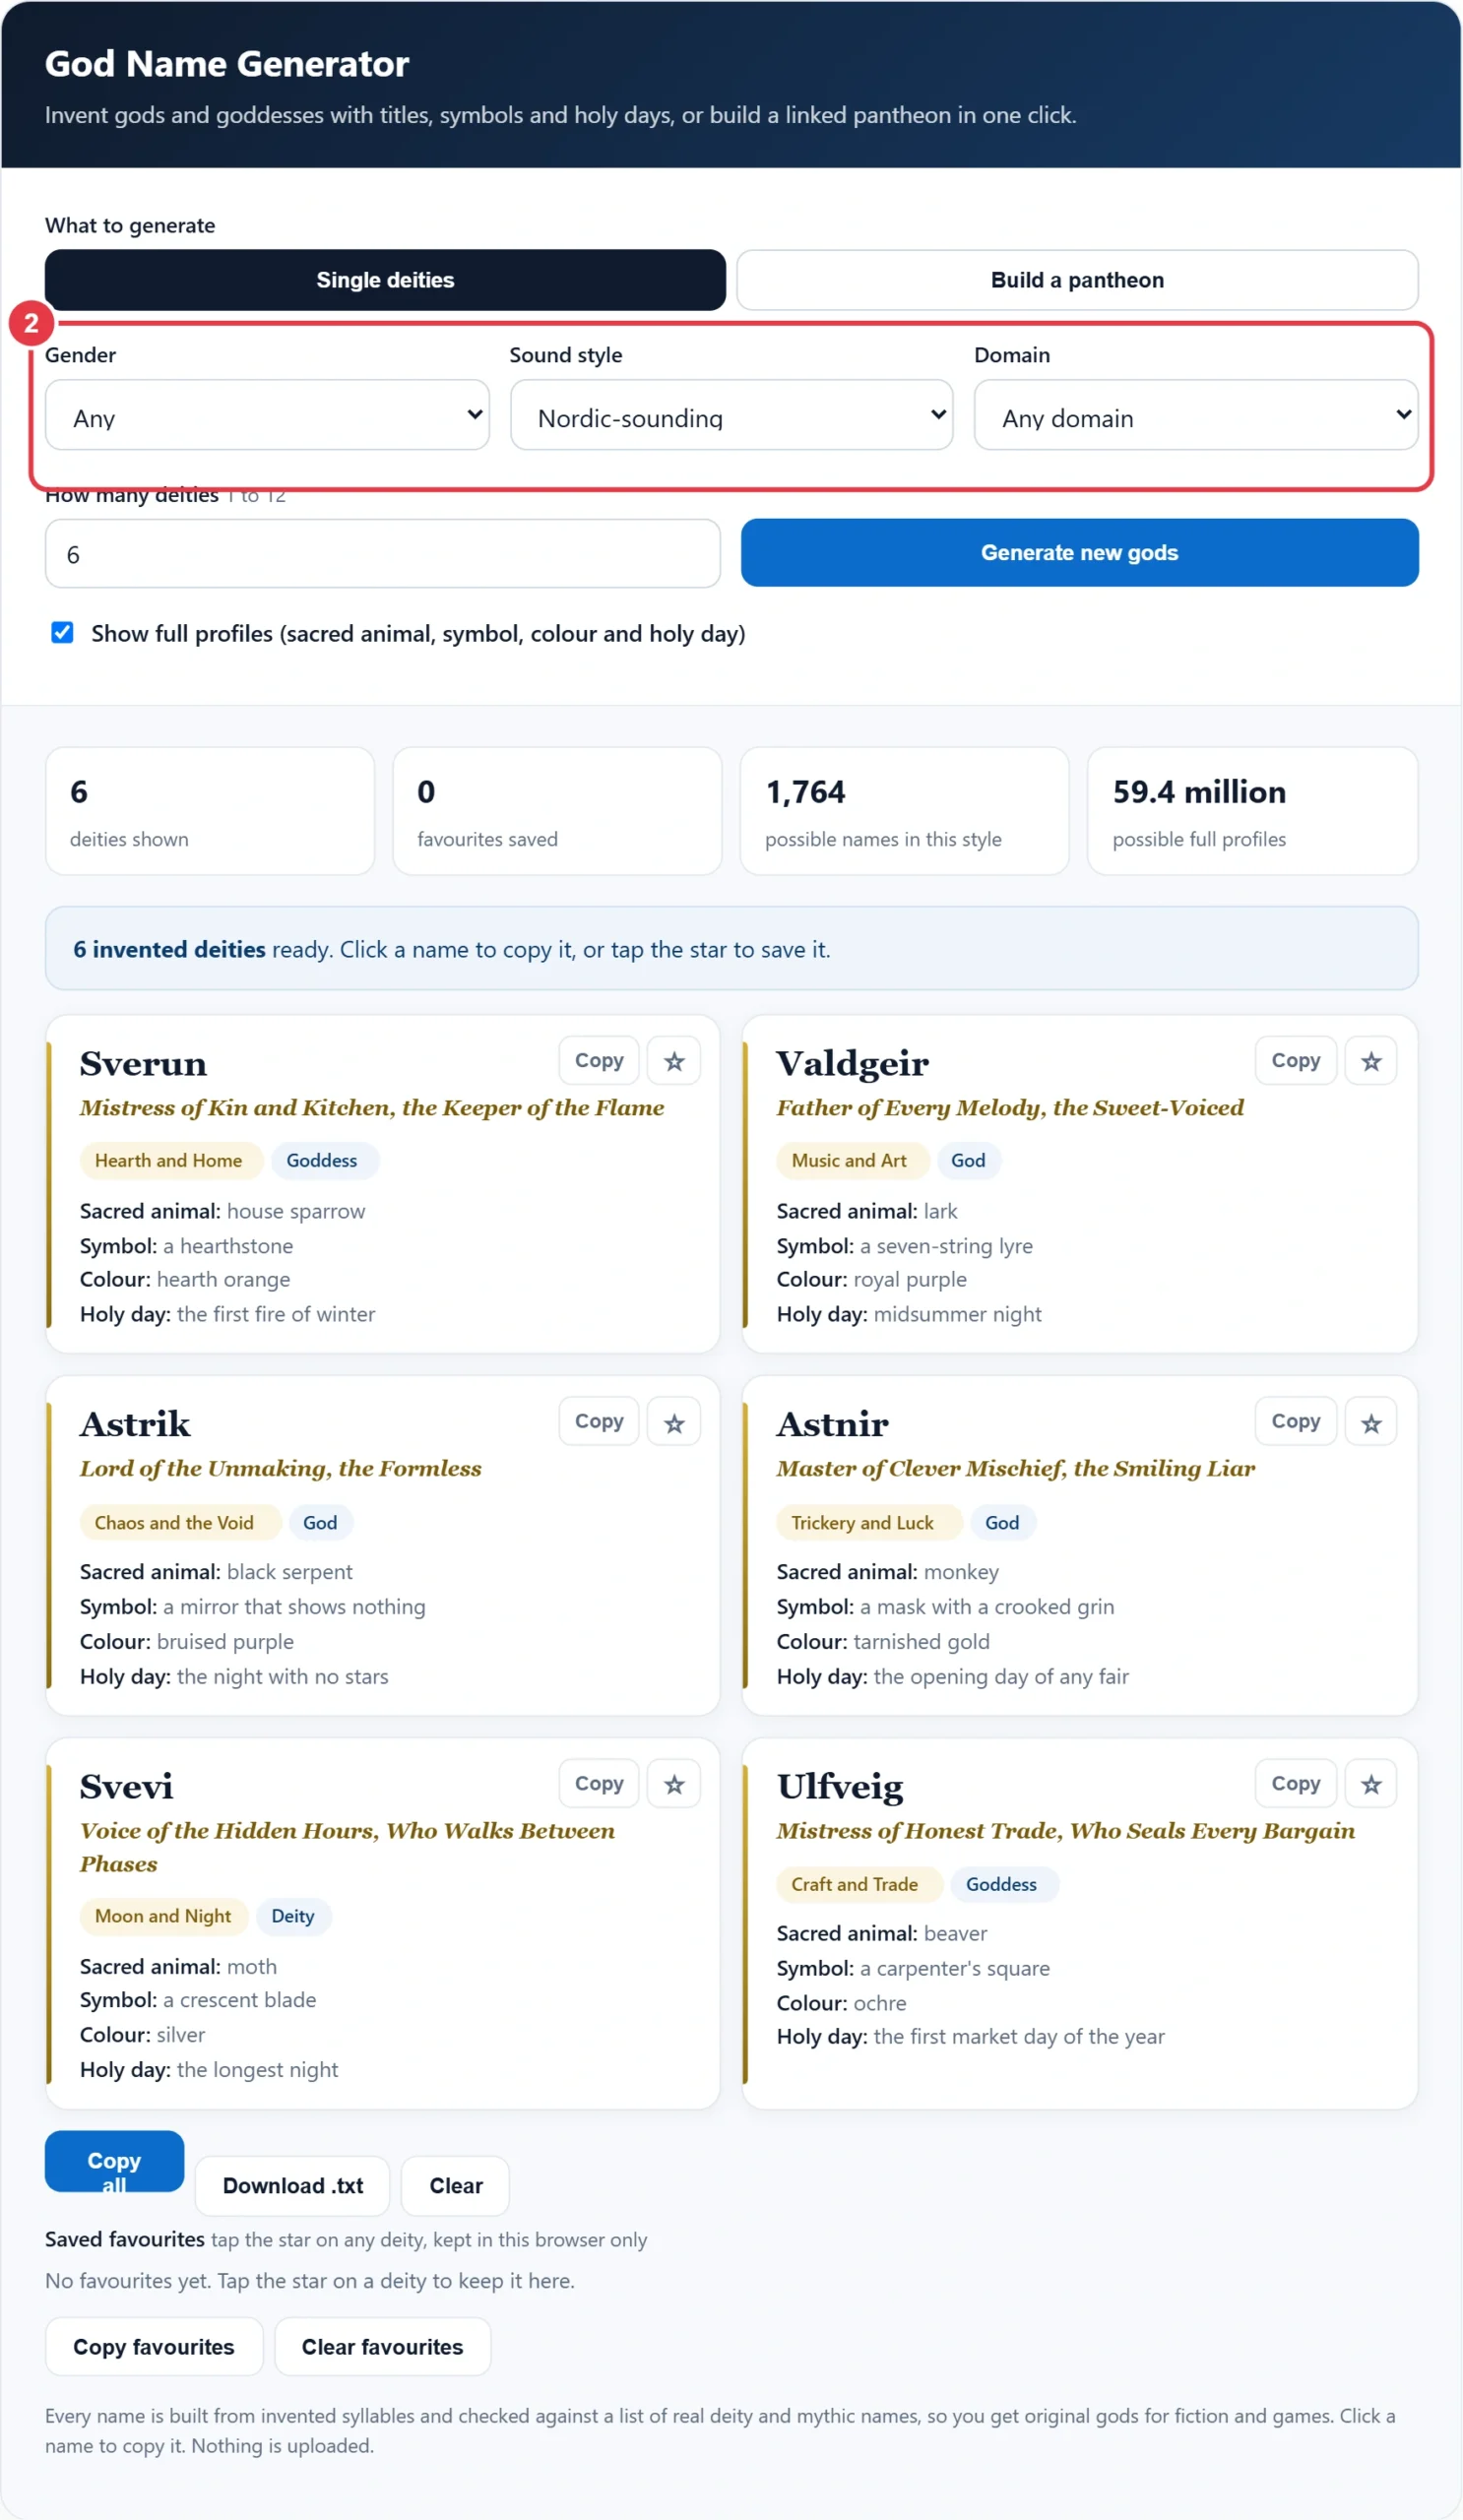This screenshot has height=2520, width=1463.
Task: Click the star beside Svevi
Action: pos(674,1784)
